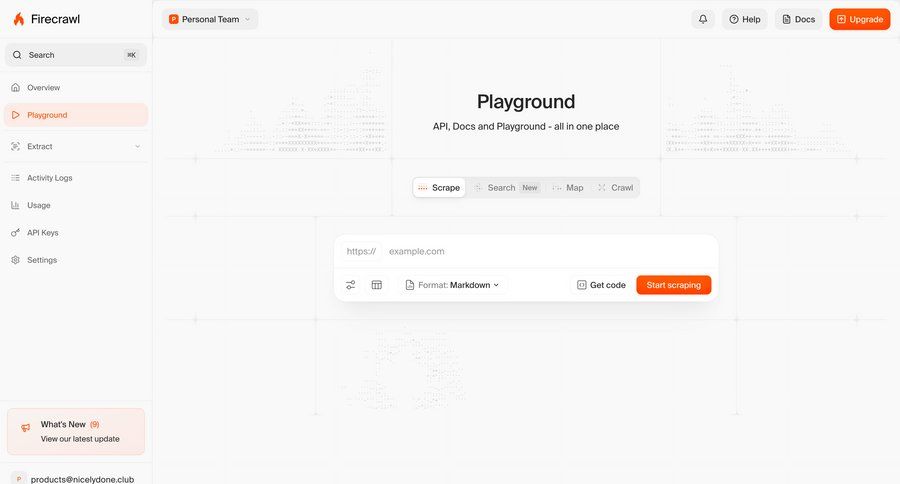Click the Upgrade button
900x484 pixels.
tap(859, 19)
